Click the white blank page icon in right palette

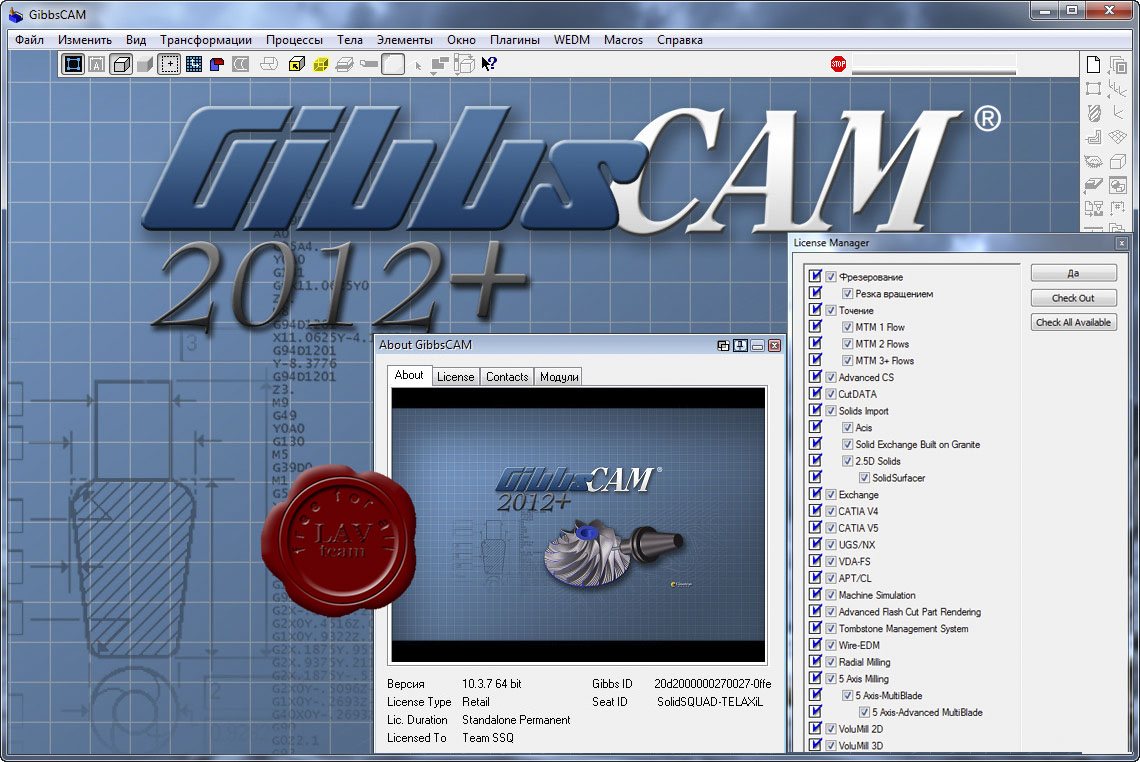pos(1093,65)
